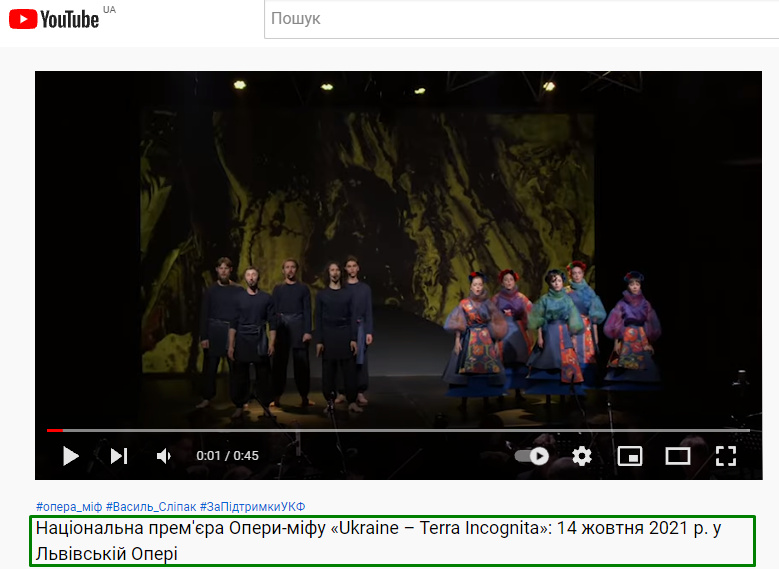The image size is (779, 569).
Task: Open the video settings gear
Action: pyautogui.click(x=582, y=456)
